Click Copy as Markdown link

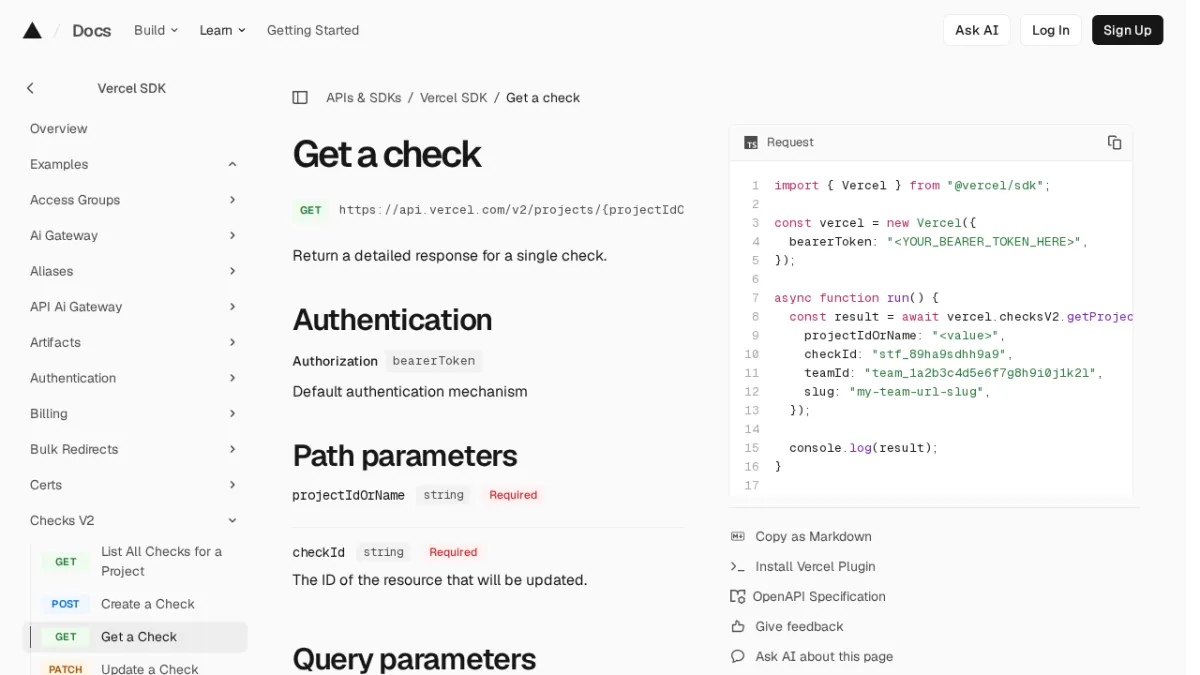(x=814, y=536)
